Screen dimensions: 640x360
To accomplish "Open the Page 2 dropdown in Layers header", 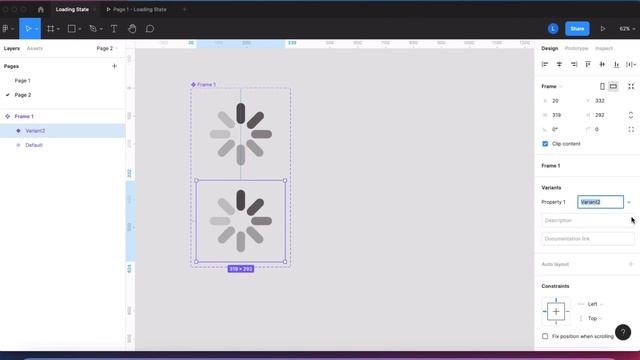I will tap(107, 48).
